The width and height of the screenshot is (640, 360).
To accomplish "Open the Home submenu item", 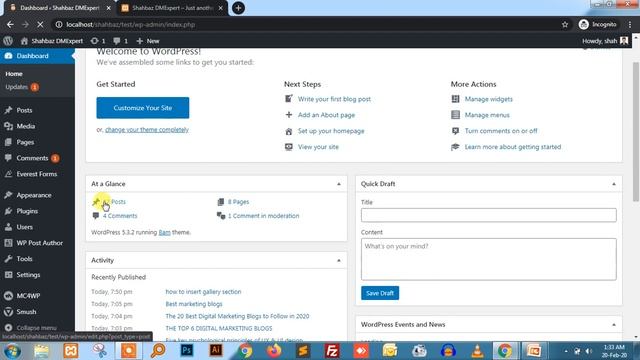I will tap(14, 74).
